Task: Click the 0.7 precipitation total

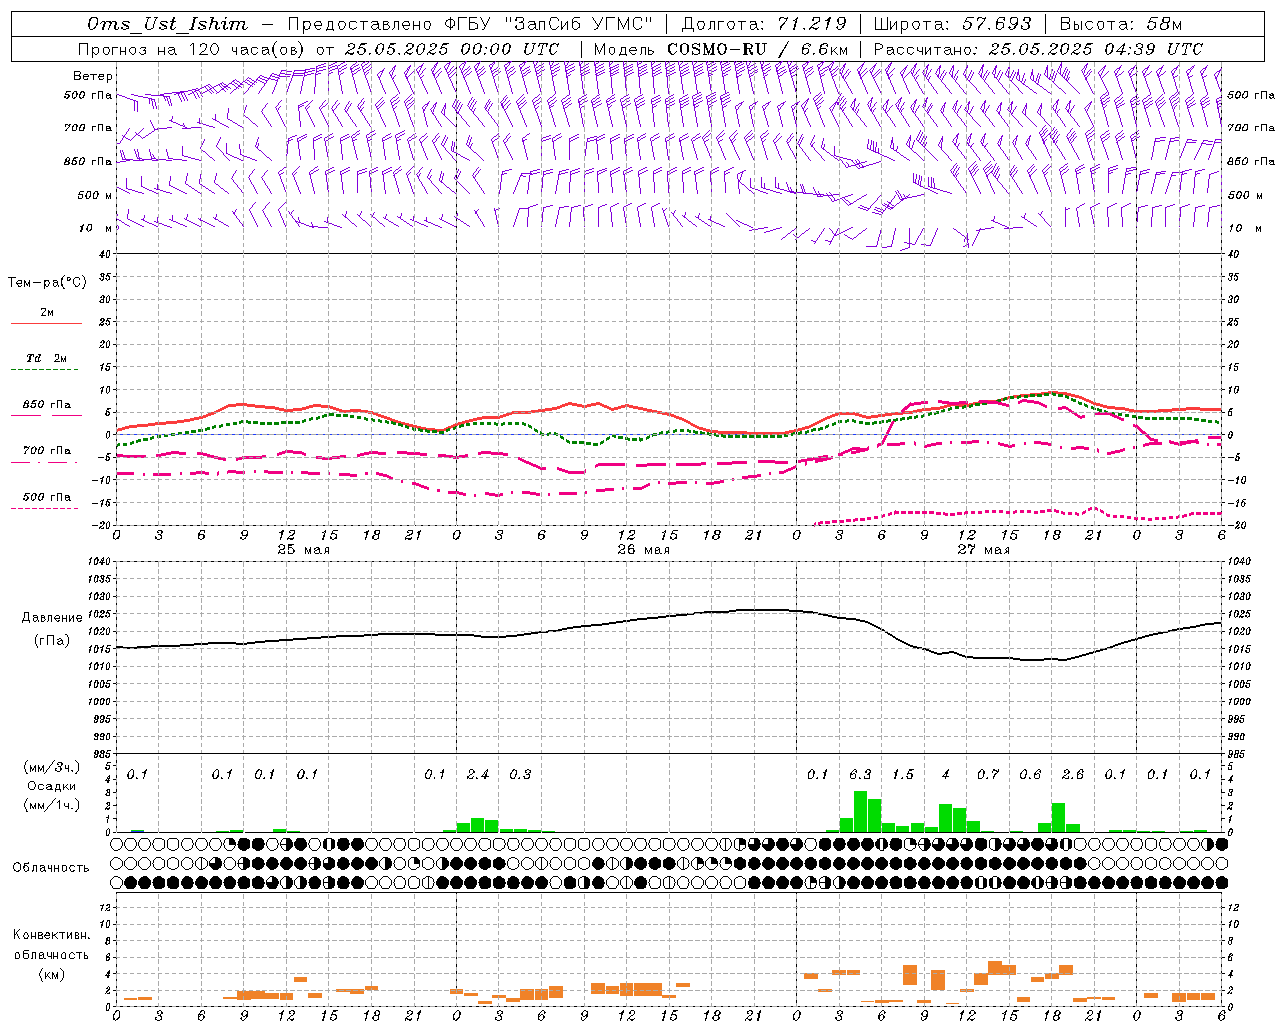Action: (x=988, y=774)
